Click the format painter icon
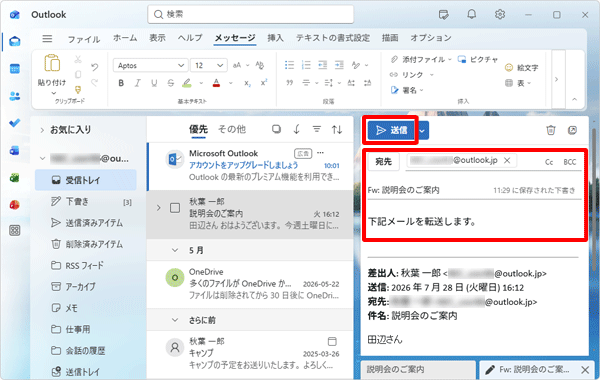The height and width of the screenshot is (380, 600). tap(78, 90)
